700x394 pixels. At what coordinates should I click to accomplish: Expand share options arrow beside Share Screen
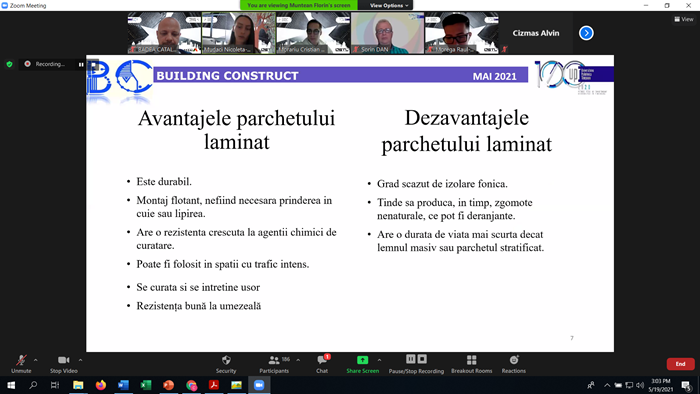[379, 360]
